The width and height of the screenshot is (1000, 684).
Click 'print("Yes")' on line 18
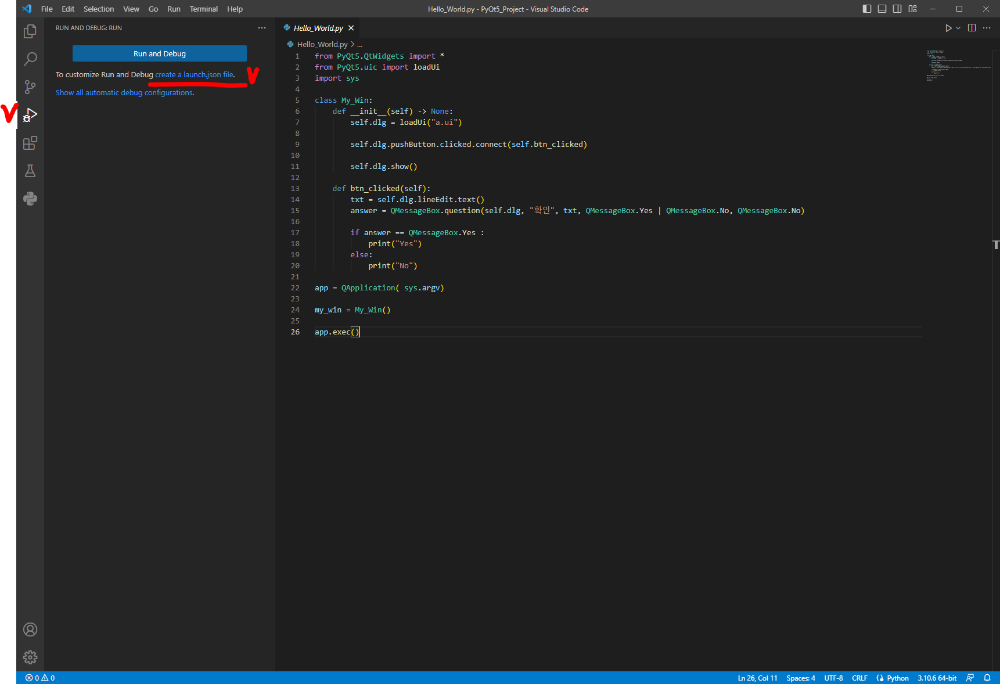[395, 244]
